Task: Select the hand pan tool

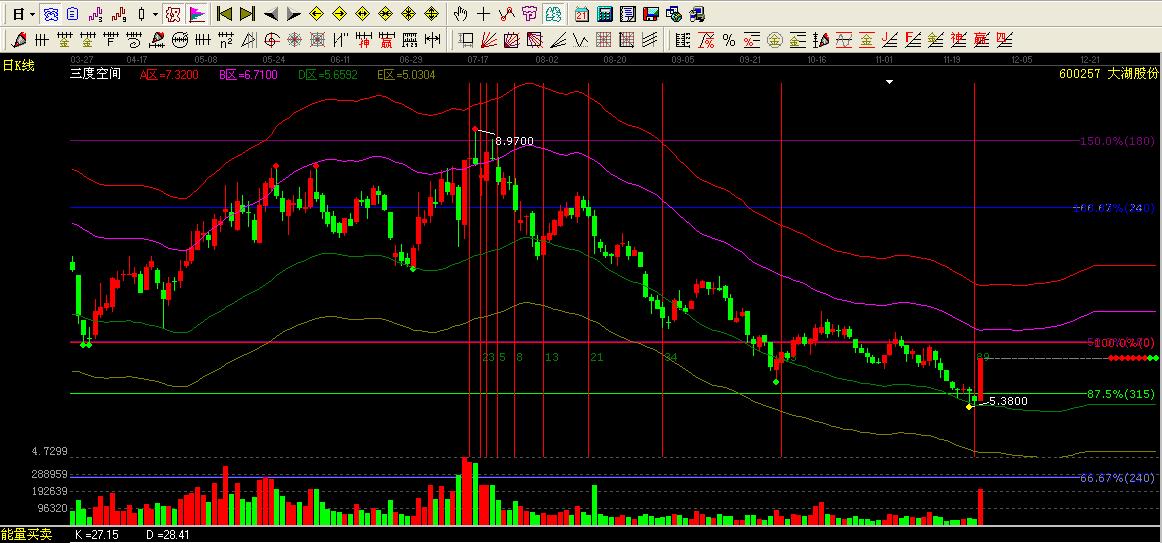Action: pyautogui.click(x=460, y=14)
